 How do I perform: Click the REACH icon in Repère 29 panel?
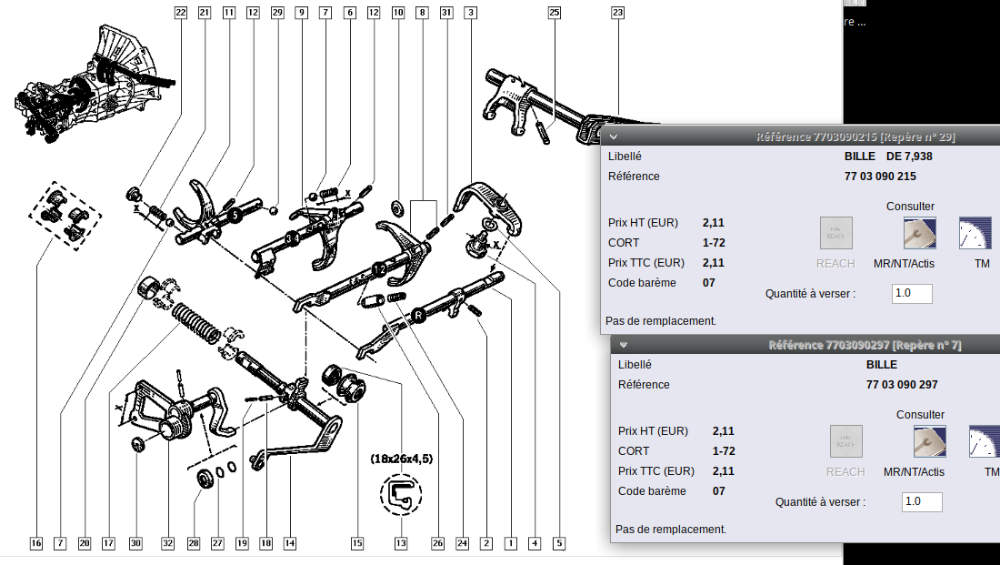pos(836,234)
